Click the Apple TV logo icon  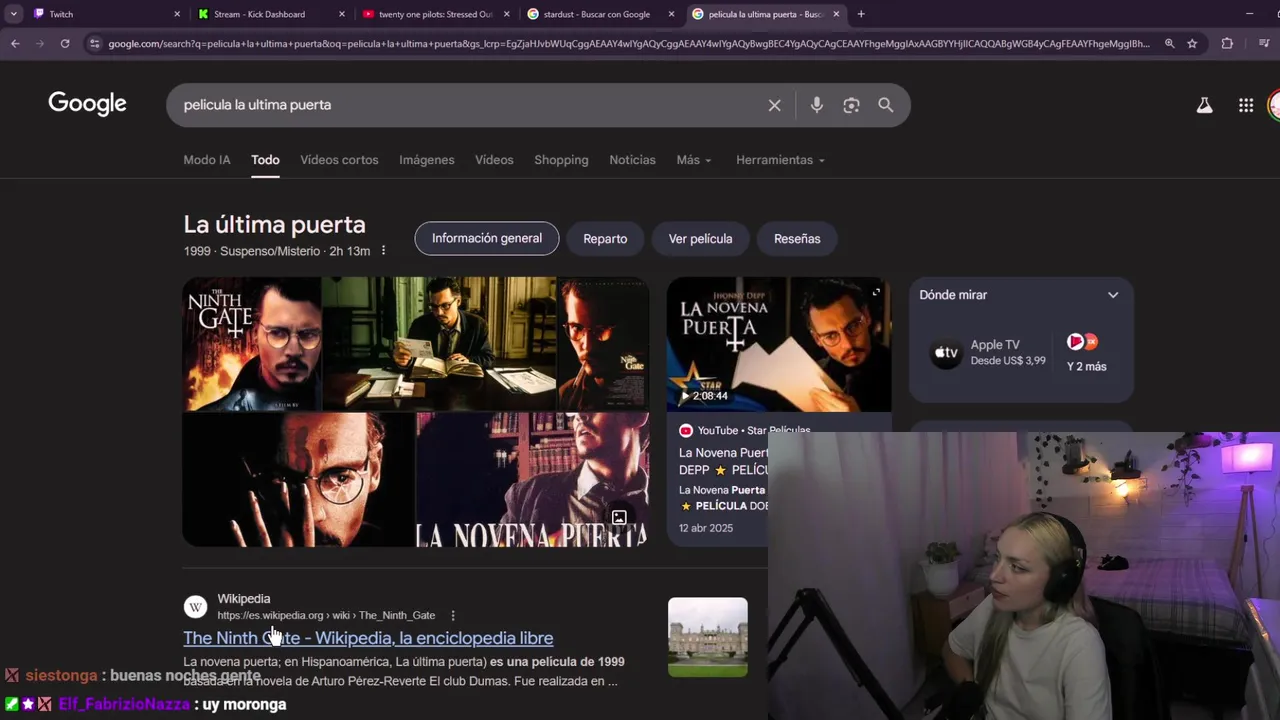click(x=946, y=353)
